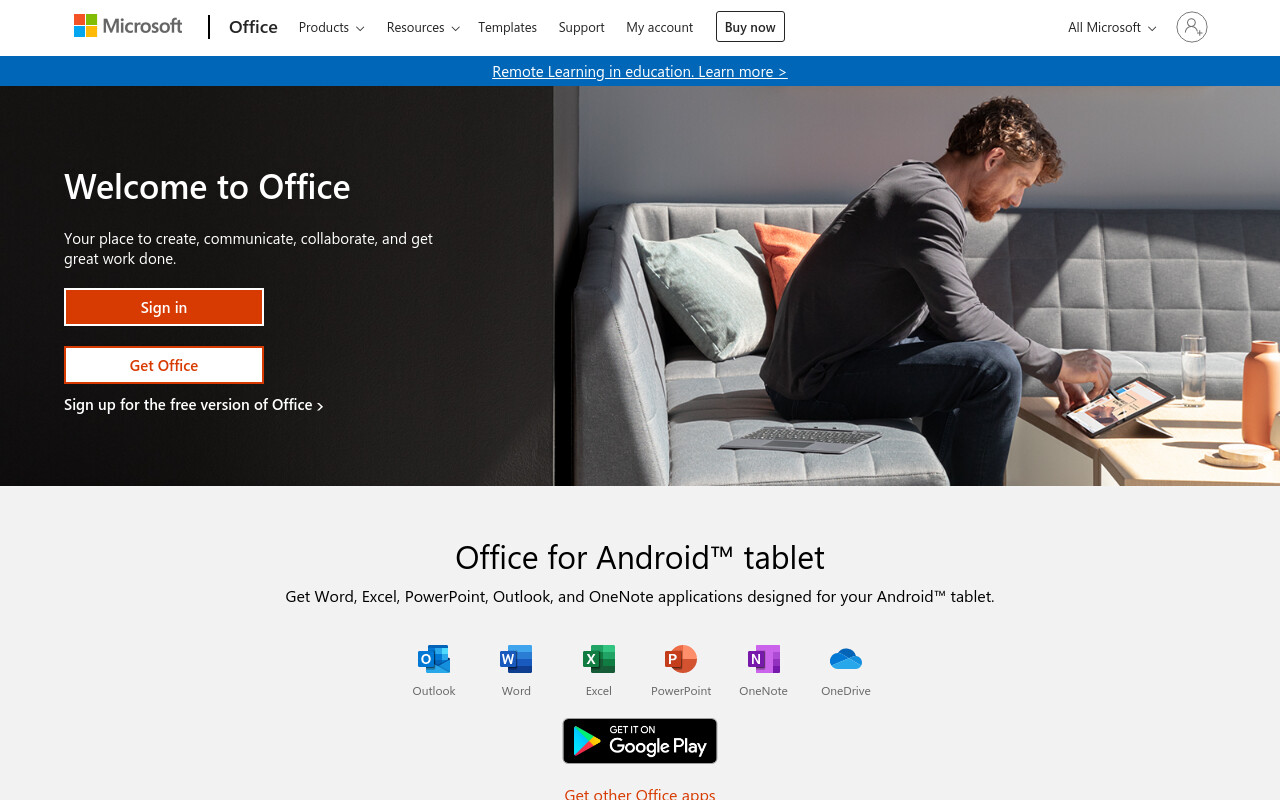Click the Office brand link
The image size is (1280, 800).
pyautogui.click(x=253, y=27)
